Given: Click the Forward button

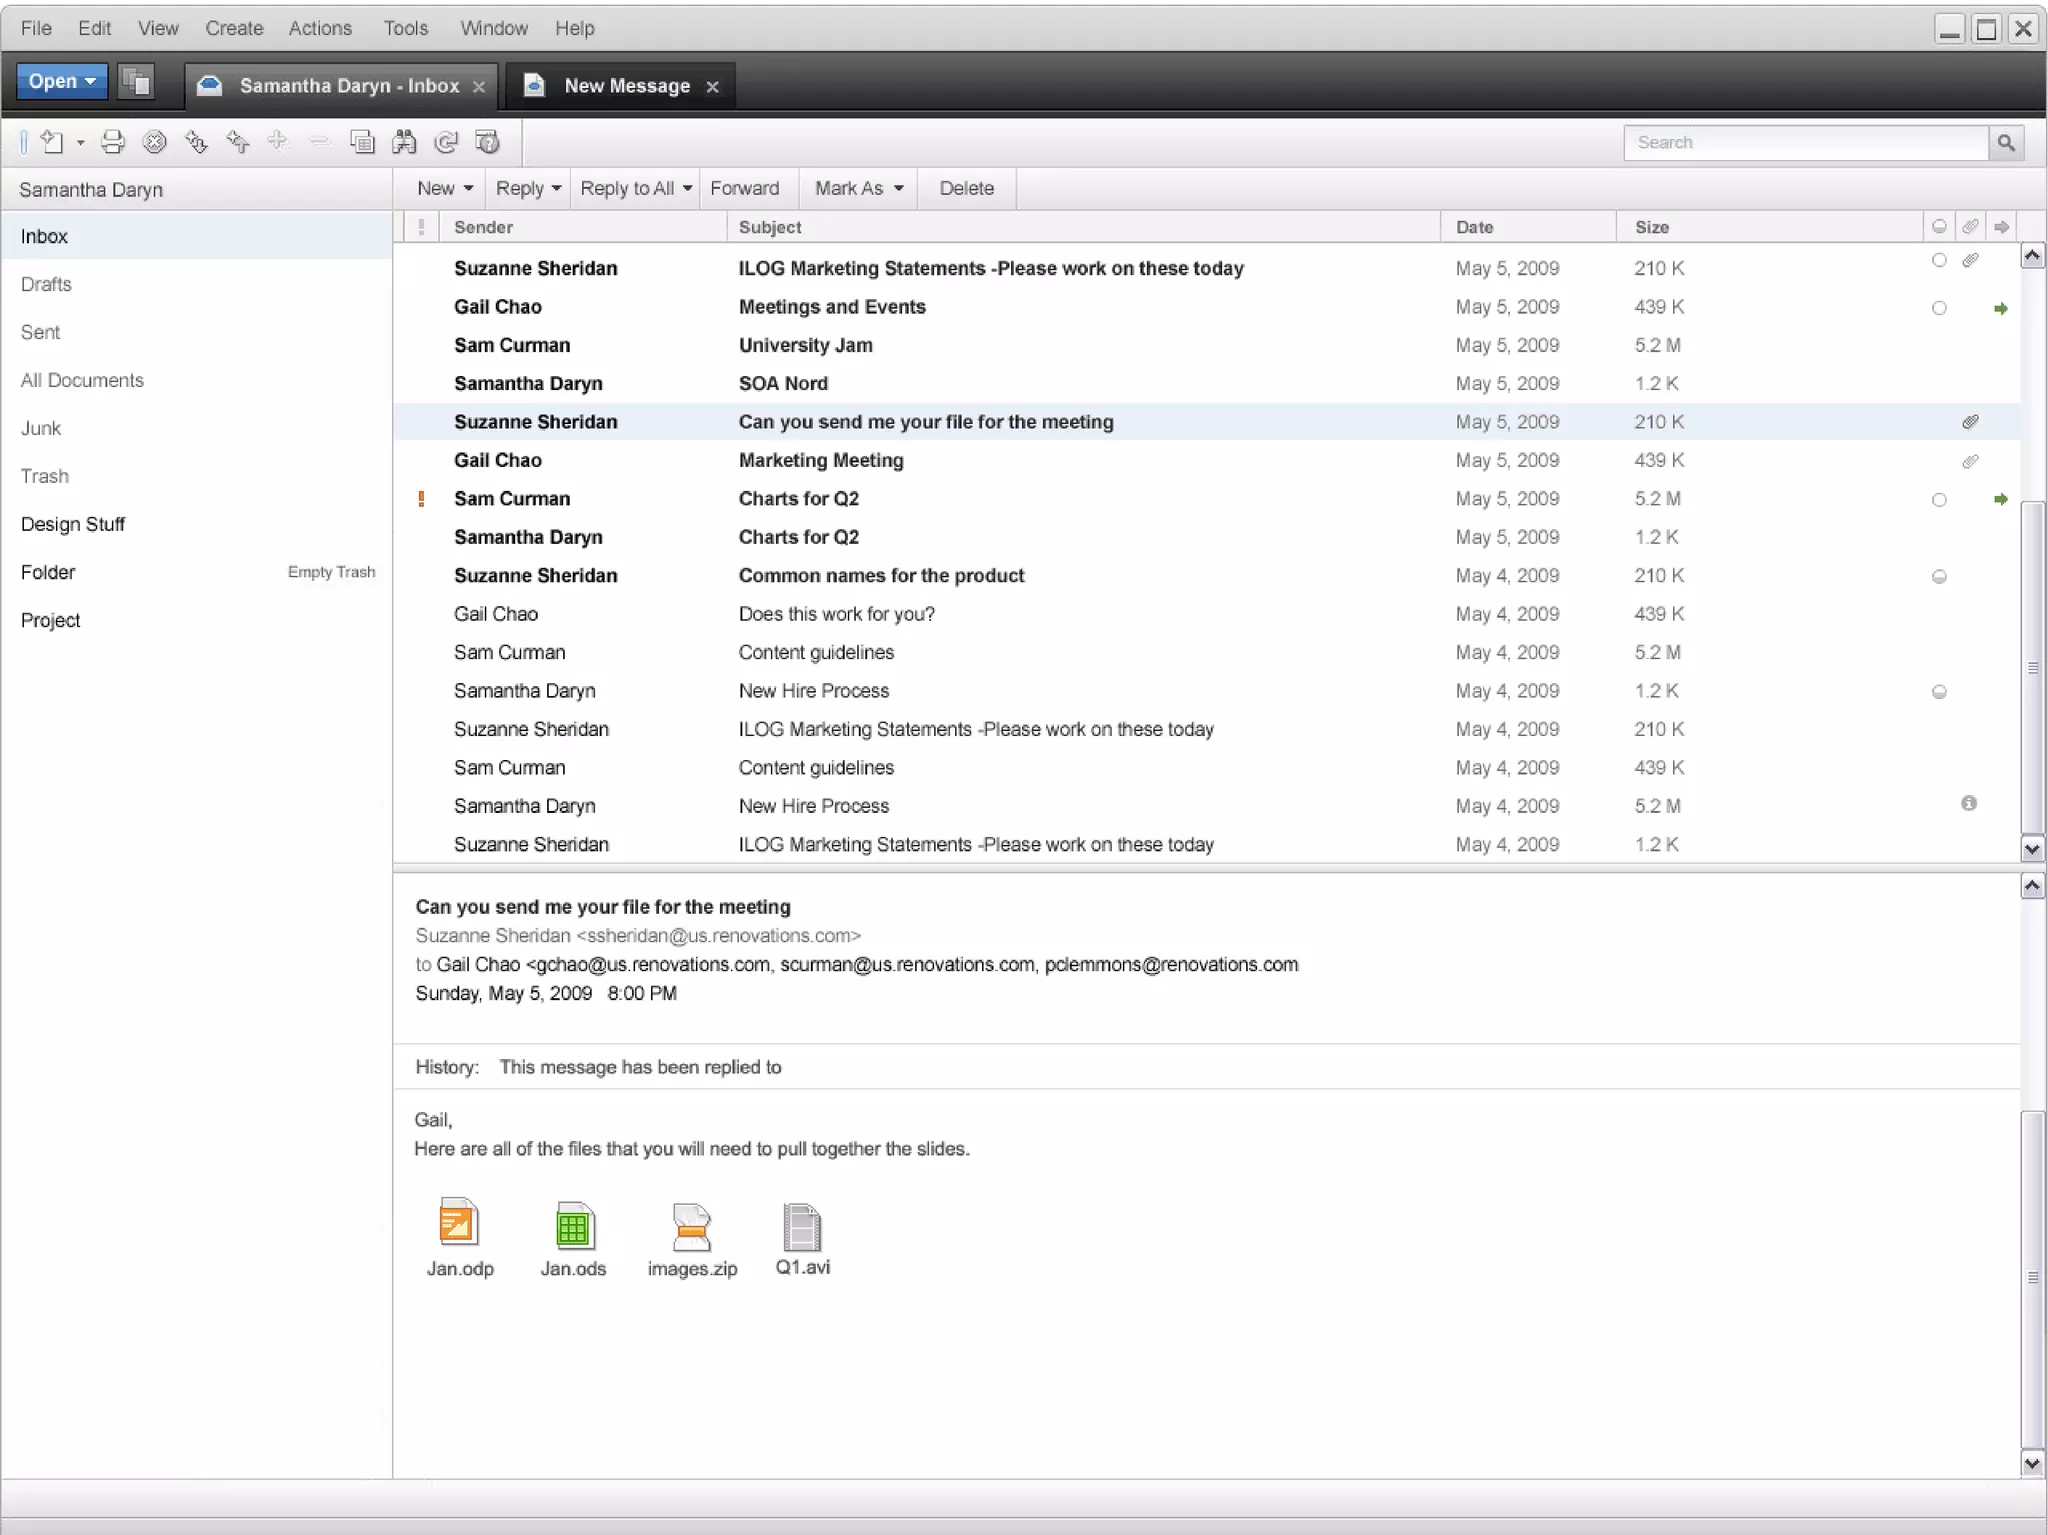Looking at the screenshot, I should (744, 188).
